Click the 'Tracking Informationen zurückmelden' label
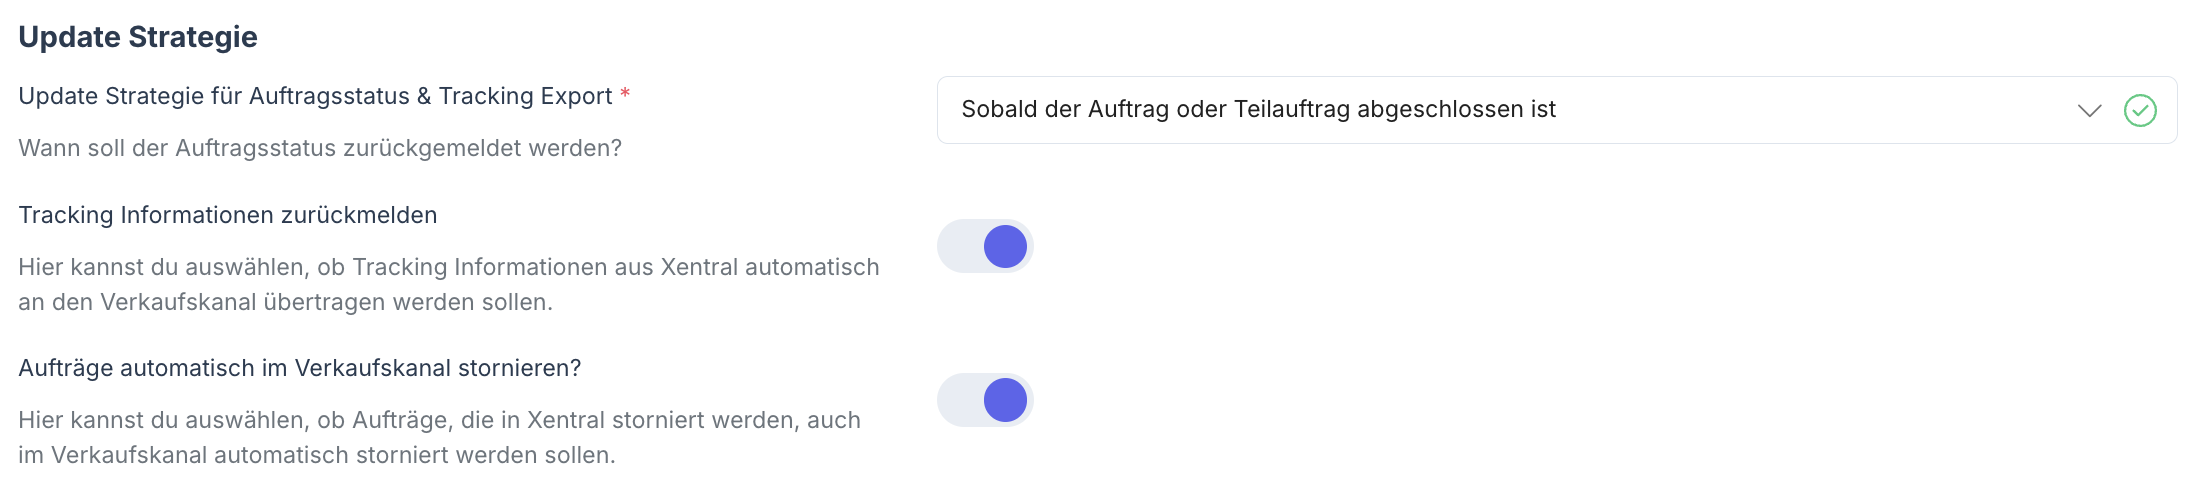Image resolution: width=2192 pixels, height=489 pixels. pos(228,215)
